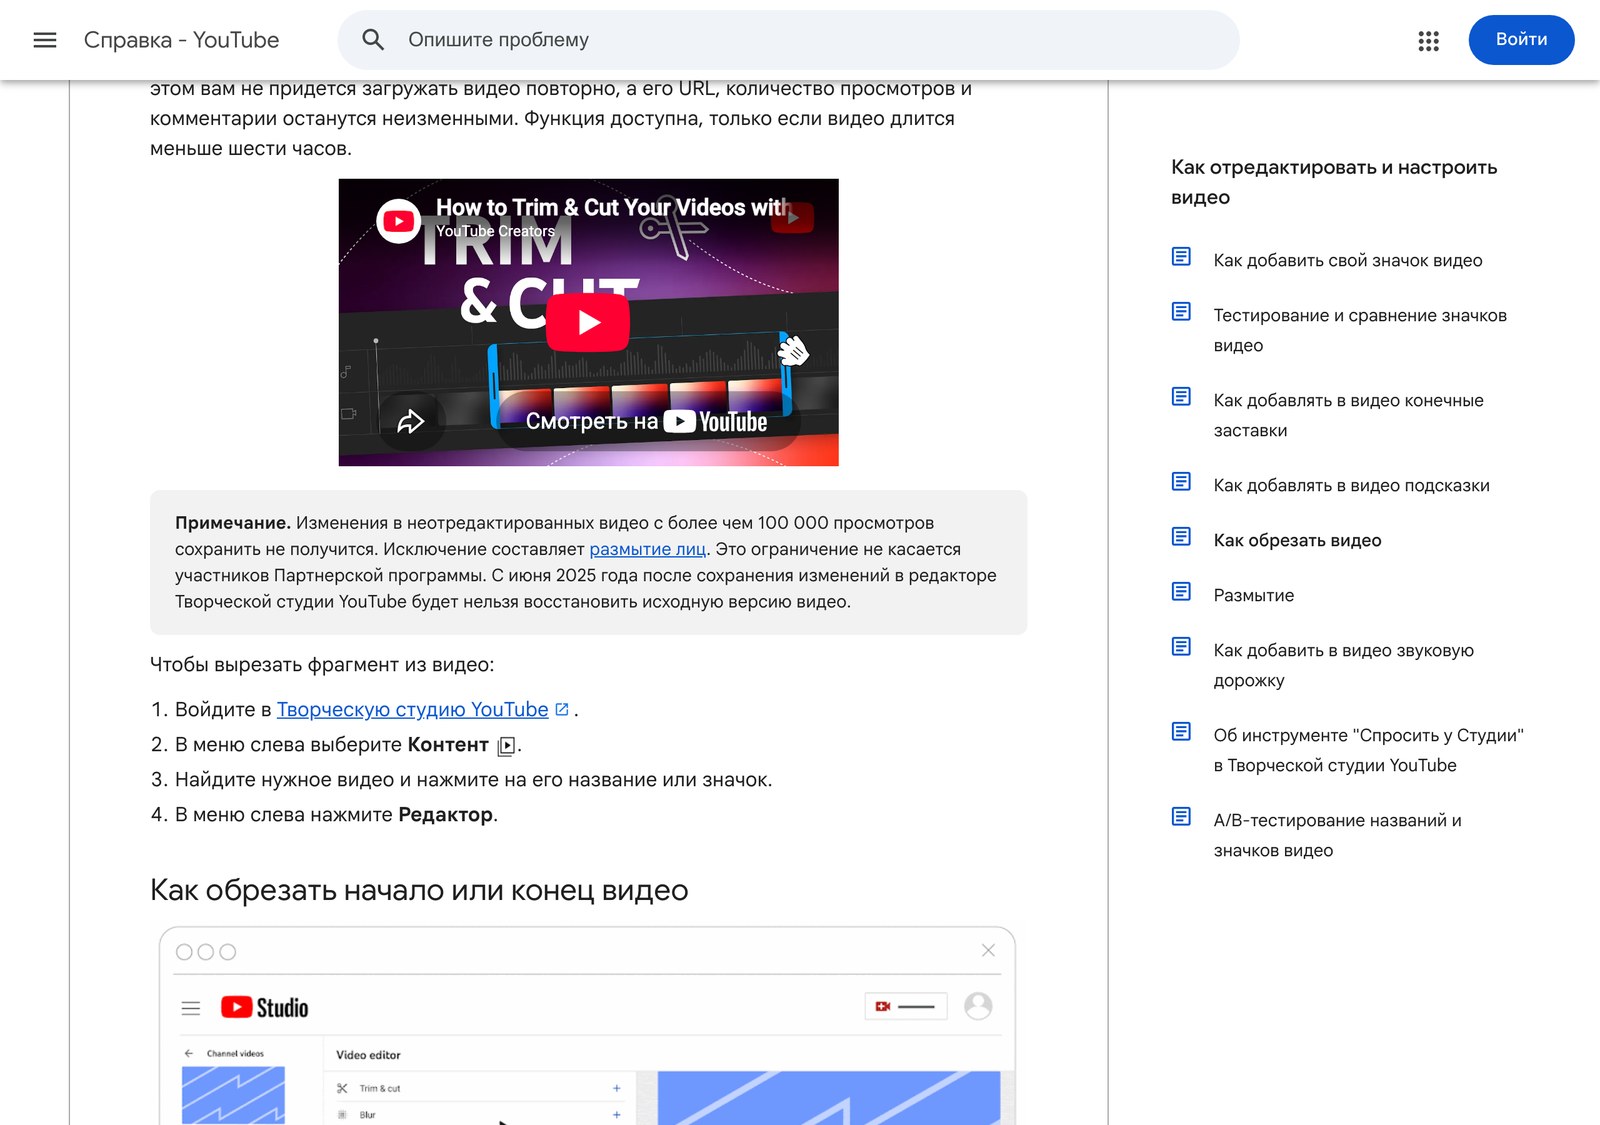Click the search magnifier icon
The width and height of the screenshot is (1600, 1125).
click(373, 40)
